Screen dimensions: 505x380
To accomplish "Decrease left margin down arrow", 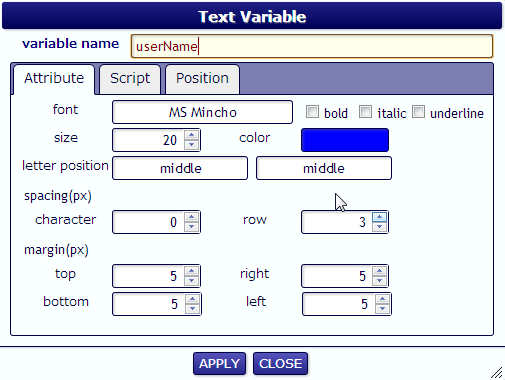I will [x=382, y=308].
